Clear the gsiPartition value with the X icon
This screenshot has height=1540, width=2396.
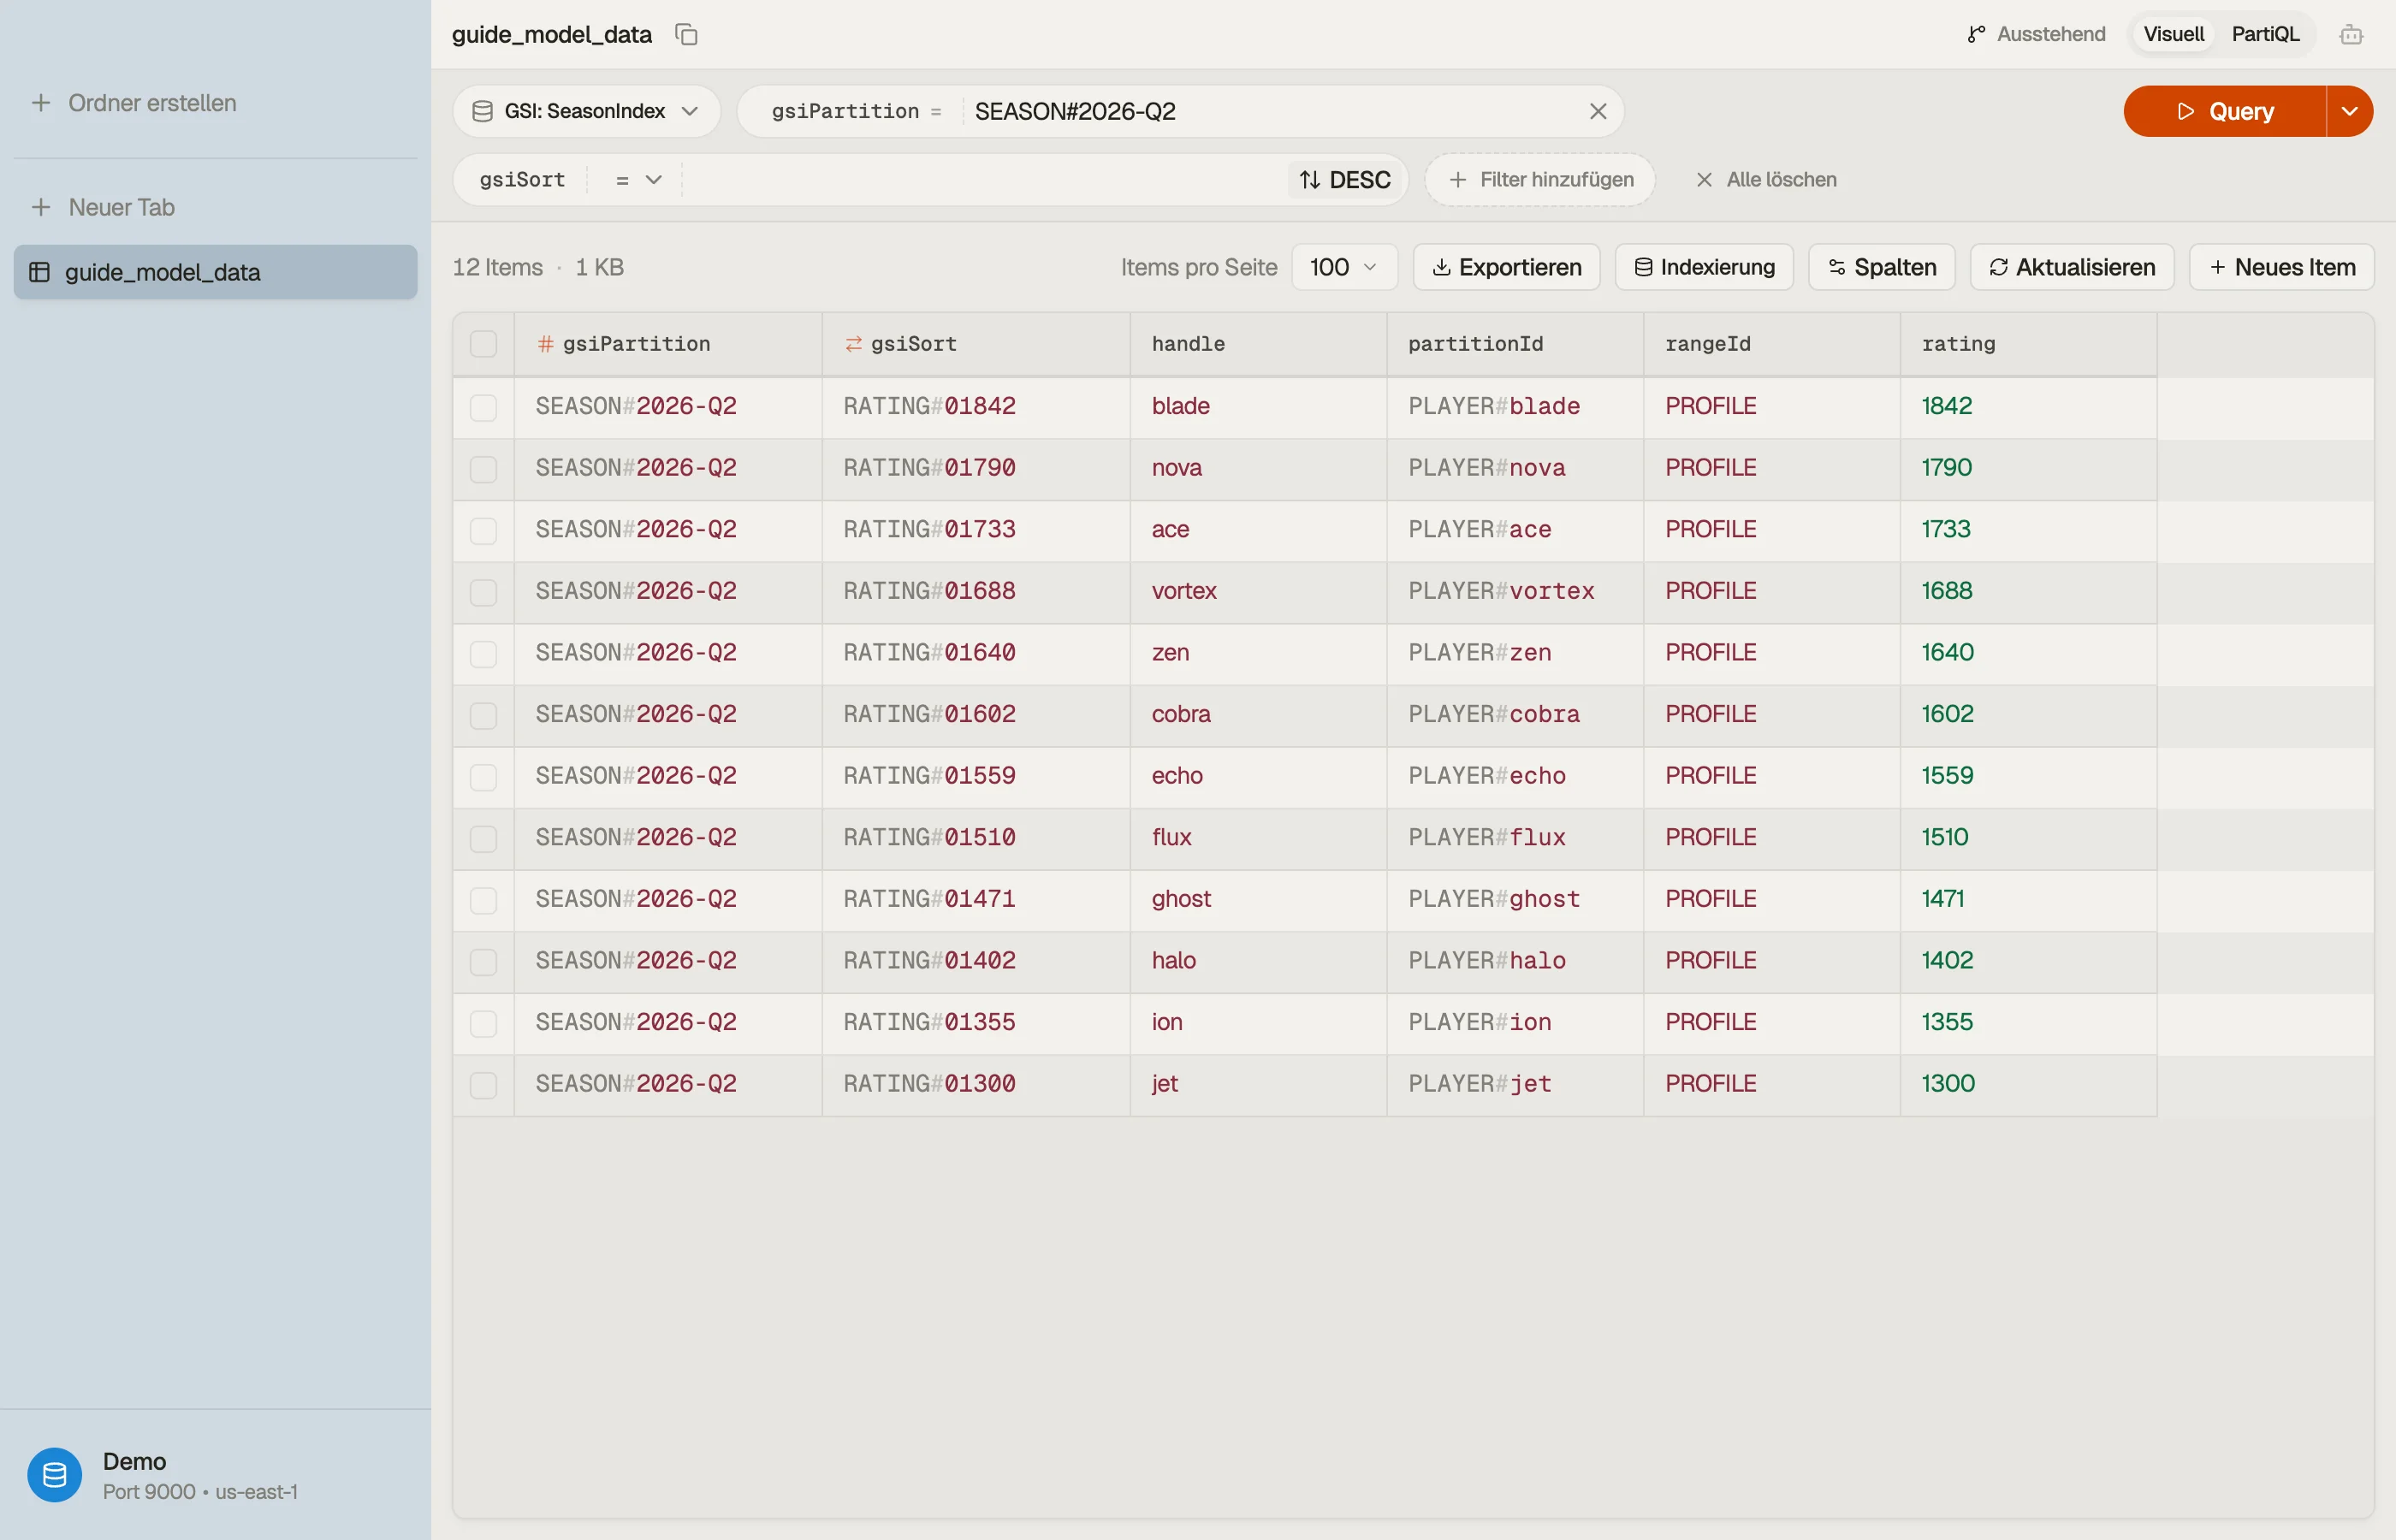(1597, 111)
